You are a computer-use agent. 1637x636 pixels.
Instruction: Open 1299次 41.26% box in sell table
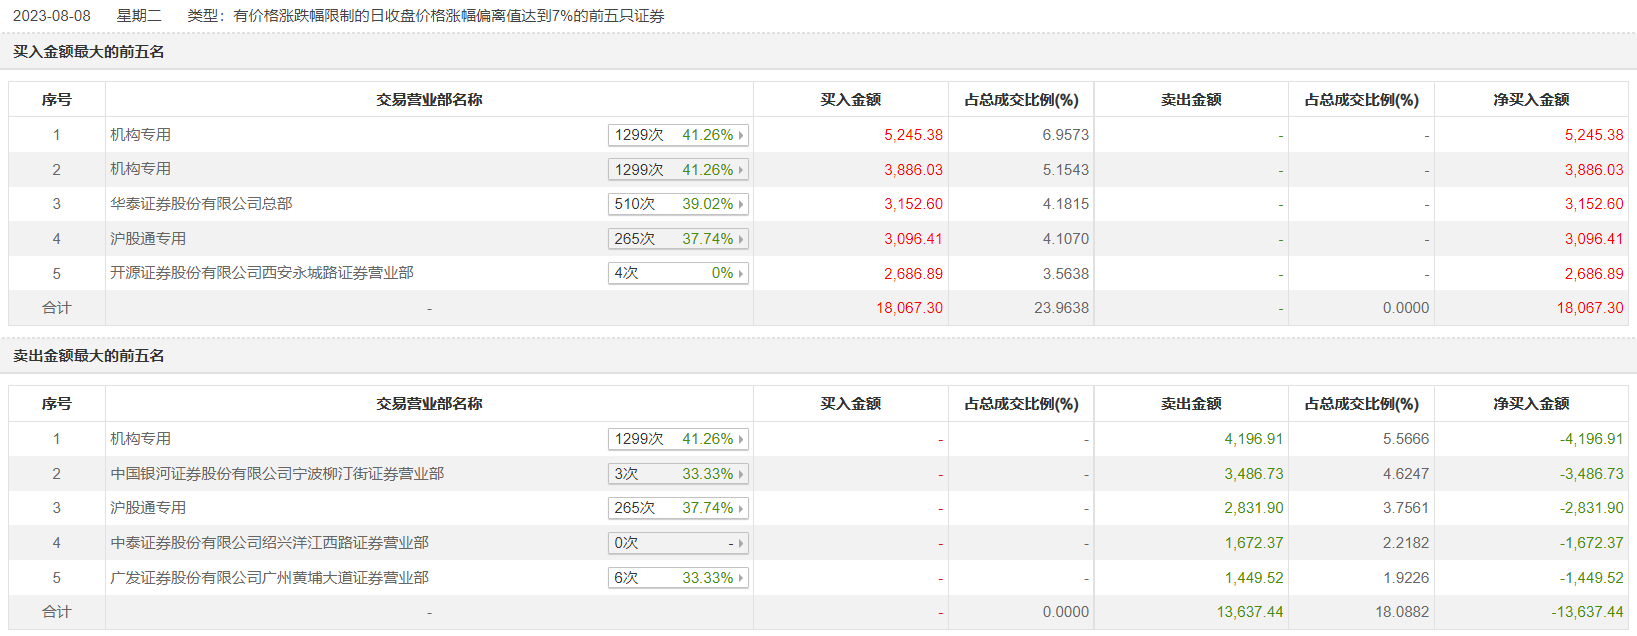[x=677, y=439]
